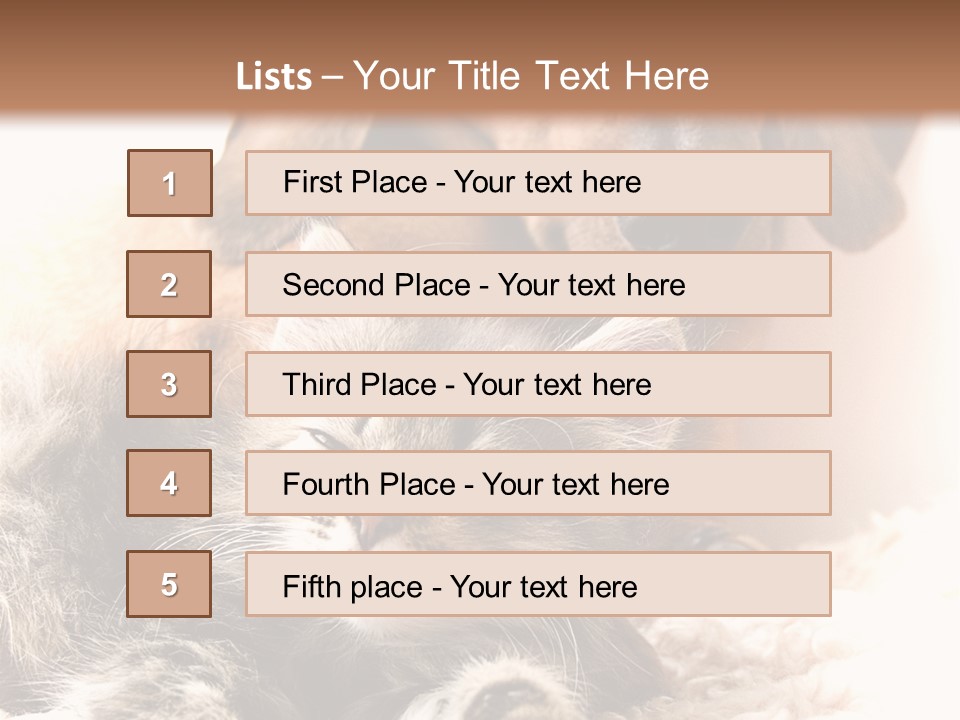Select the number 4 square
The image size is (960, 720).
(x=169, y=483)
